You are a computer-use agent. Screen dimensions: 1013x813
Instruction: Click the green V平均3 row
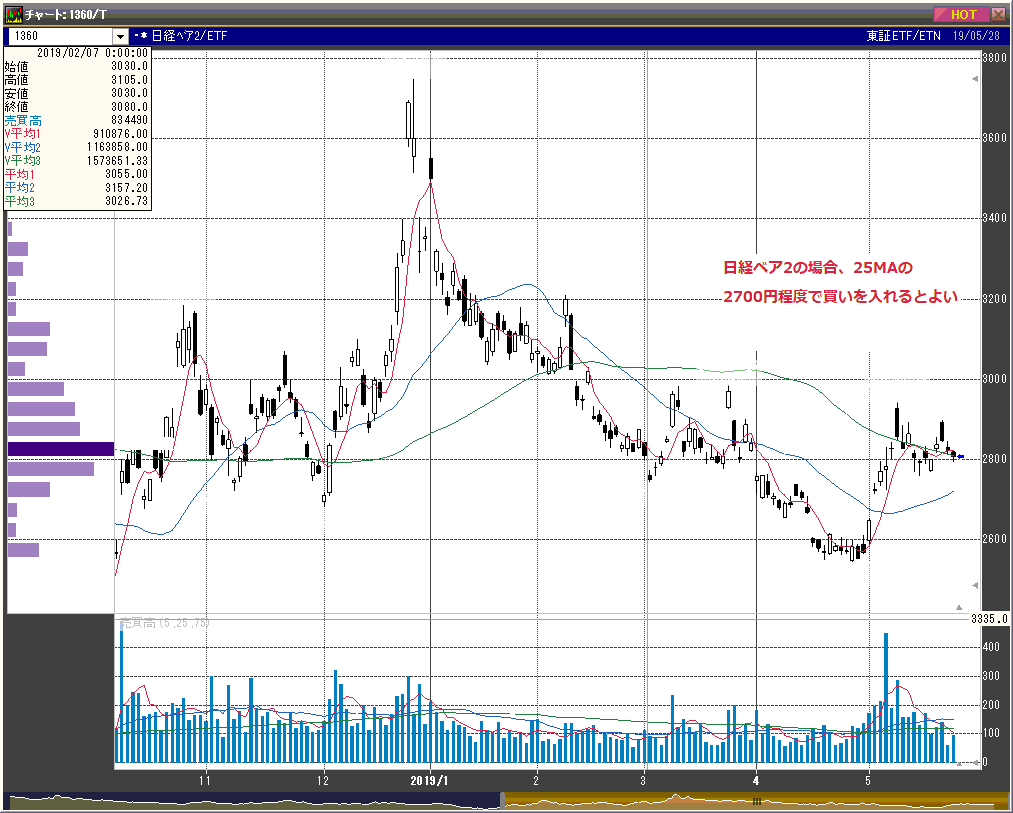coord(76,160)
